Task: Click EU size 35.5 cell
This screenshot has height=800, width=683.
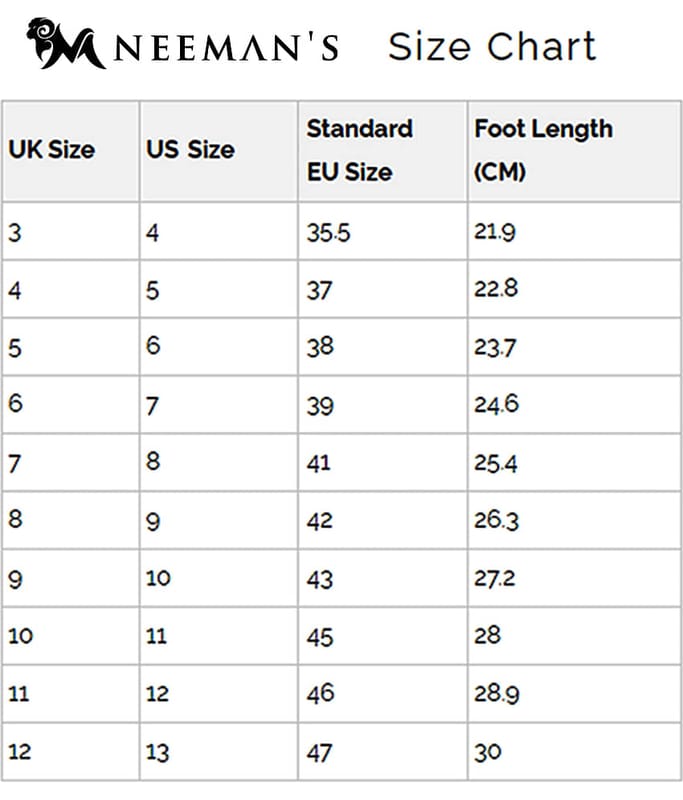Action: pyautogui.click(x=328, y=233)
